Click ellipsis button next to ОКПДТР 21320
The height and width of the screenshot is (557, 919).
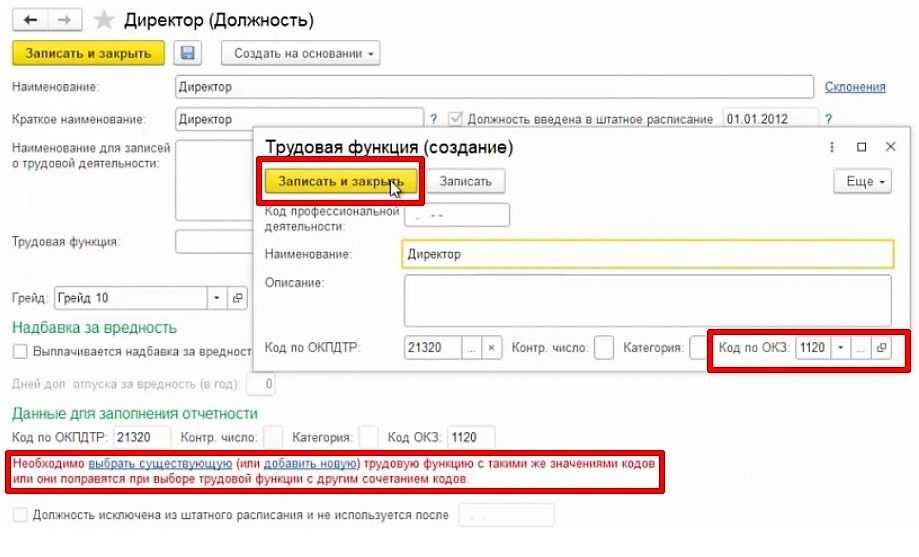[471, 348]
